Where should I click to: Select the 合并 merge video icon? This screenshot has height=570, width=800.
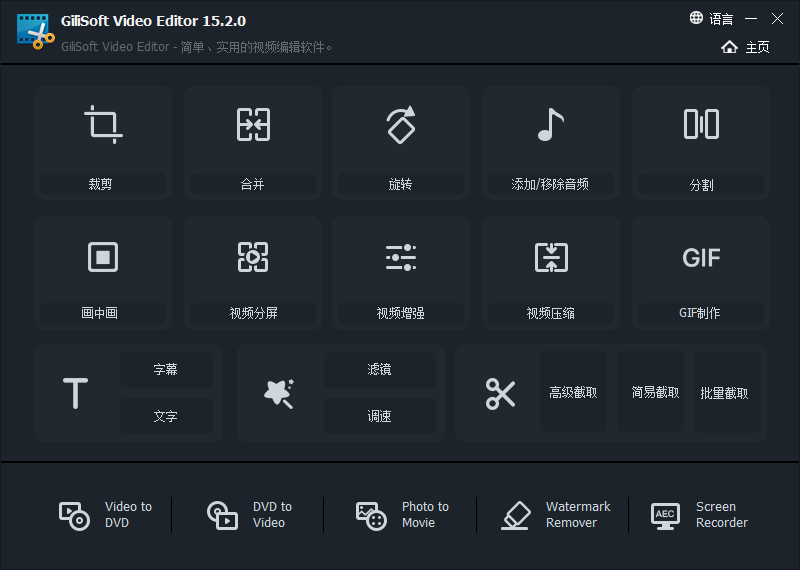(252, 125)
